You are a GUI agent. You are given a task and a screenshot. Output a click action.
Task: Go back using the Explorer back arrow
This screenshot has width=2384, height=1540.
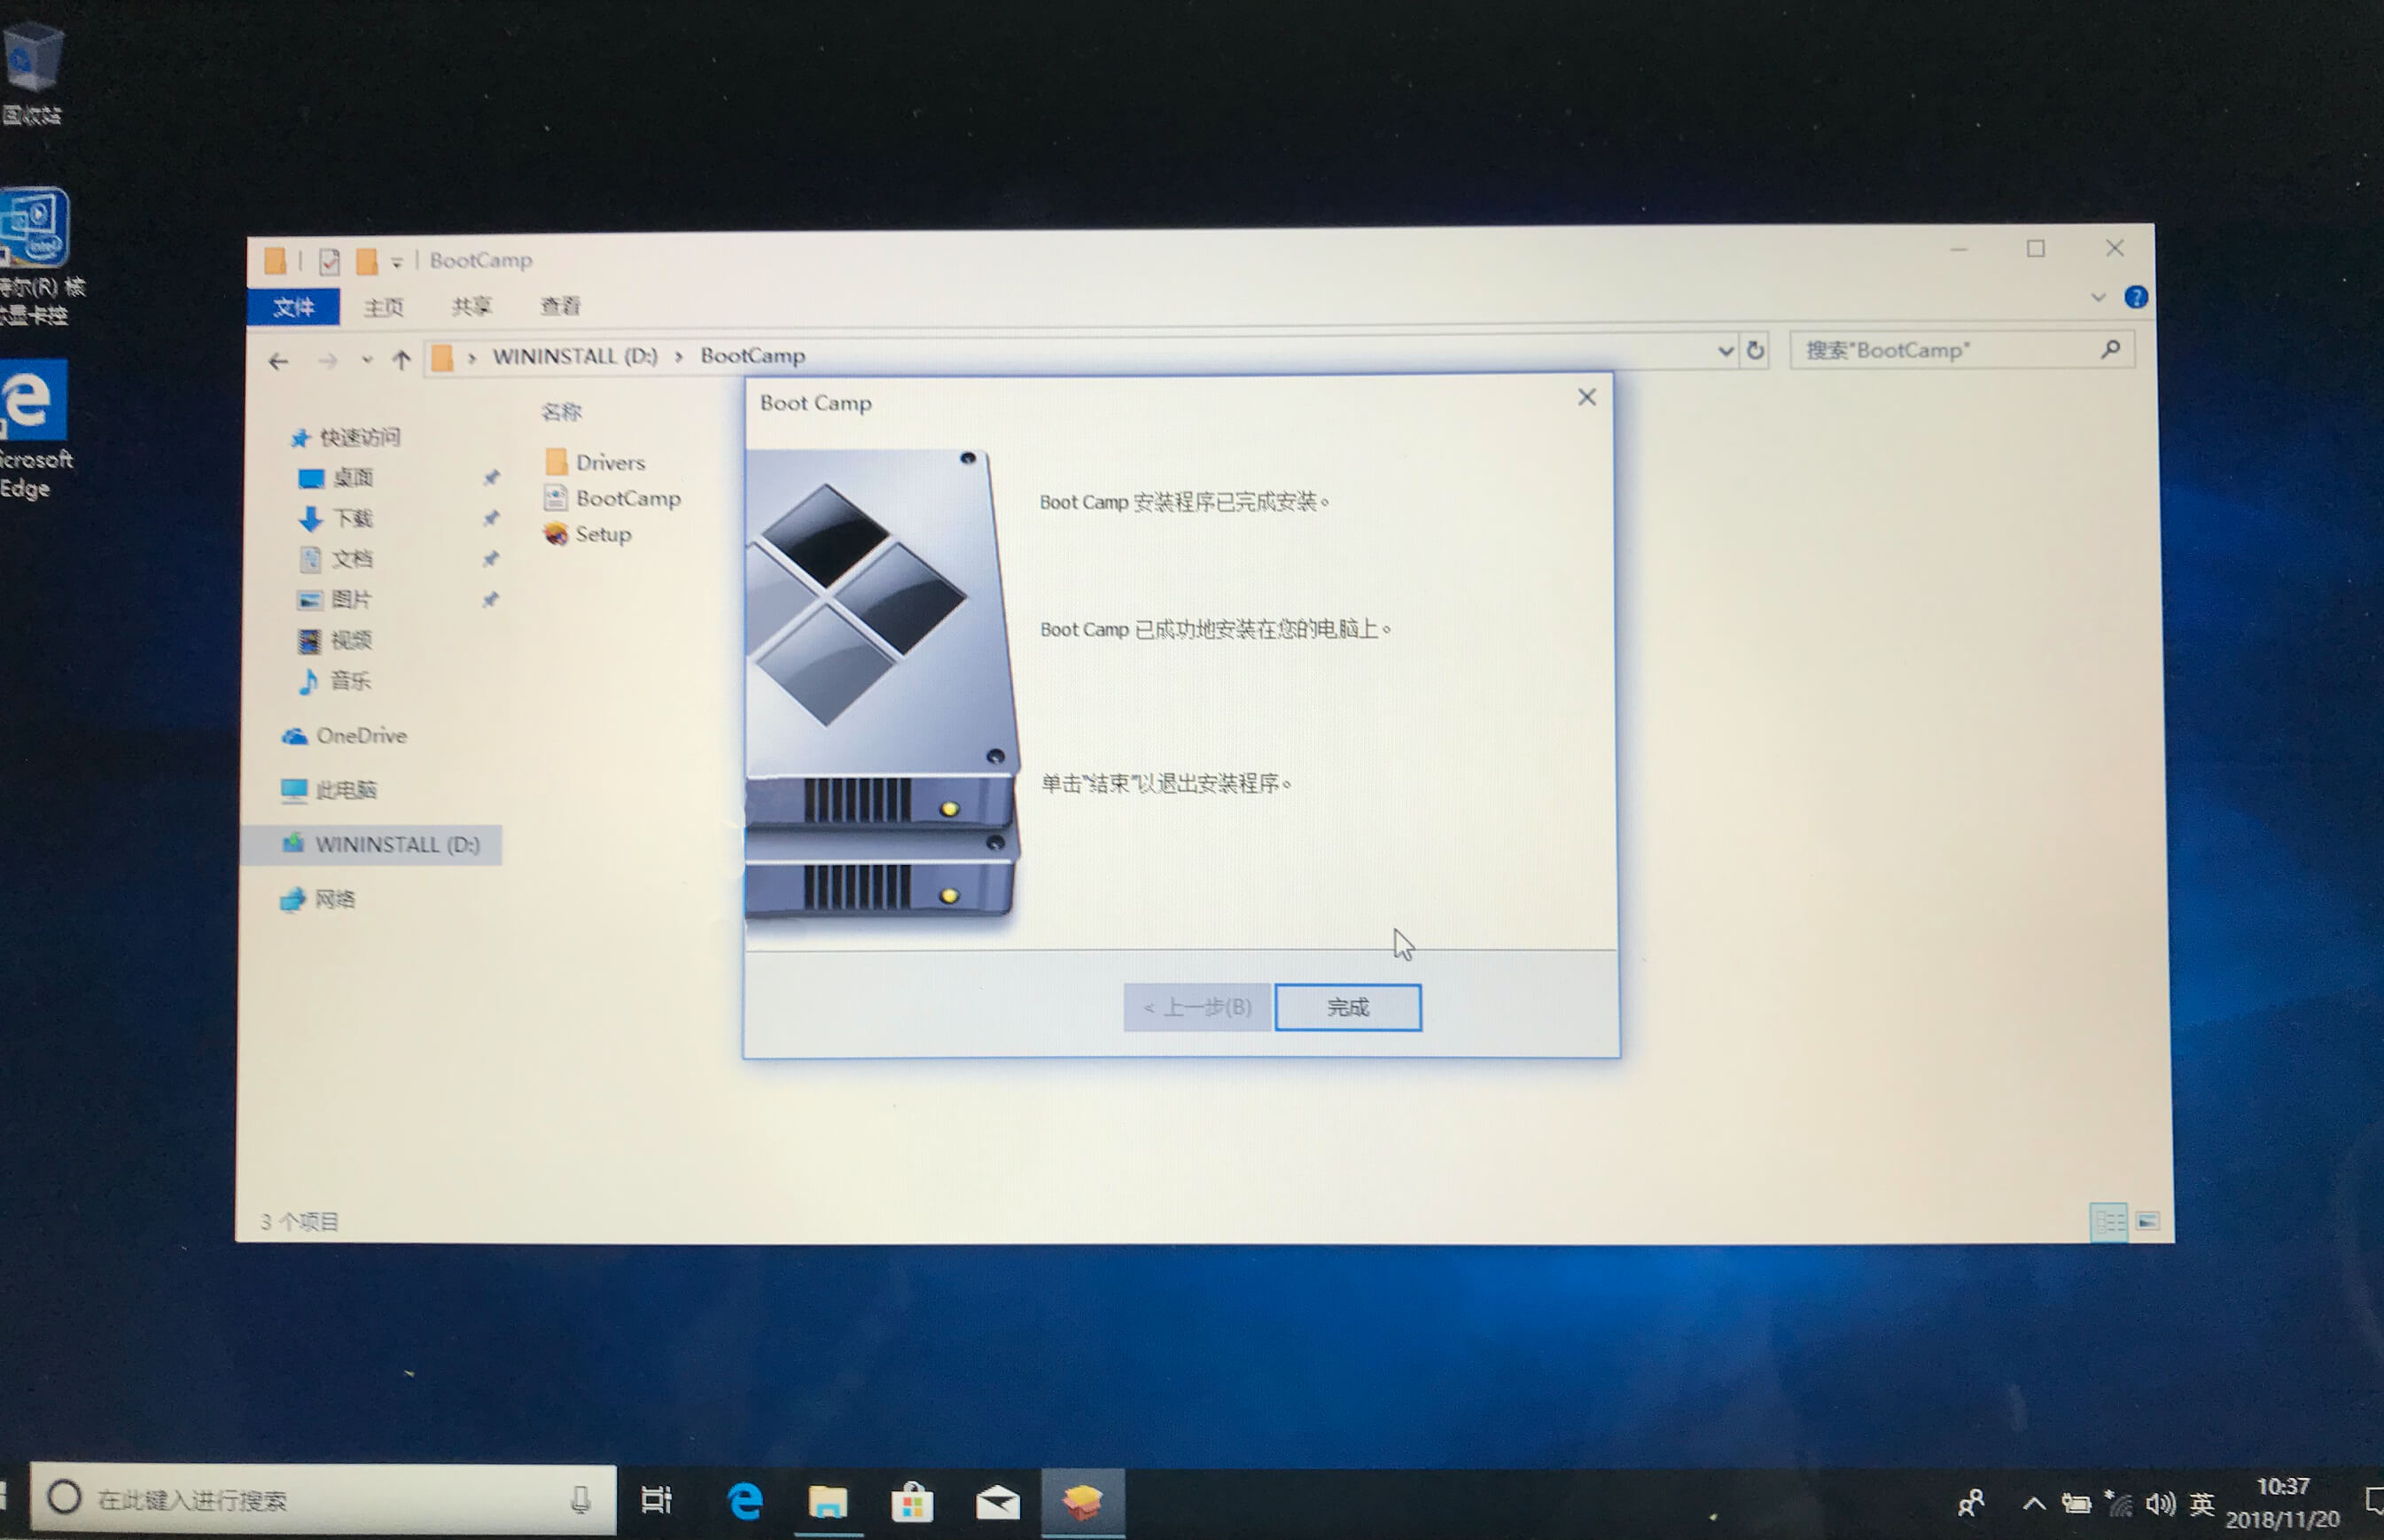(279, 361)
